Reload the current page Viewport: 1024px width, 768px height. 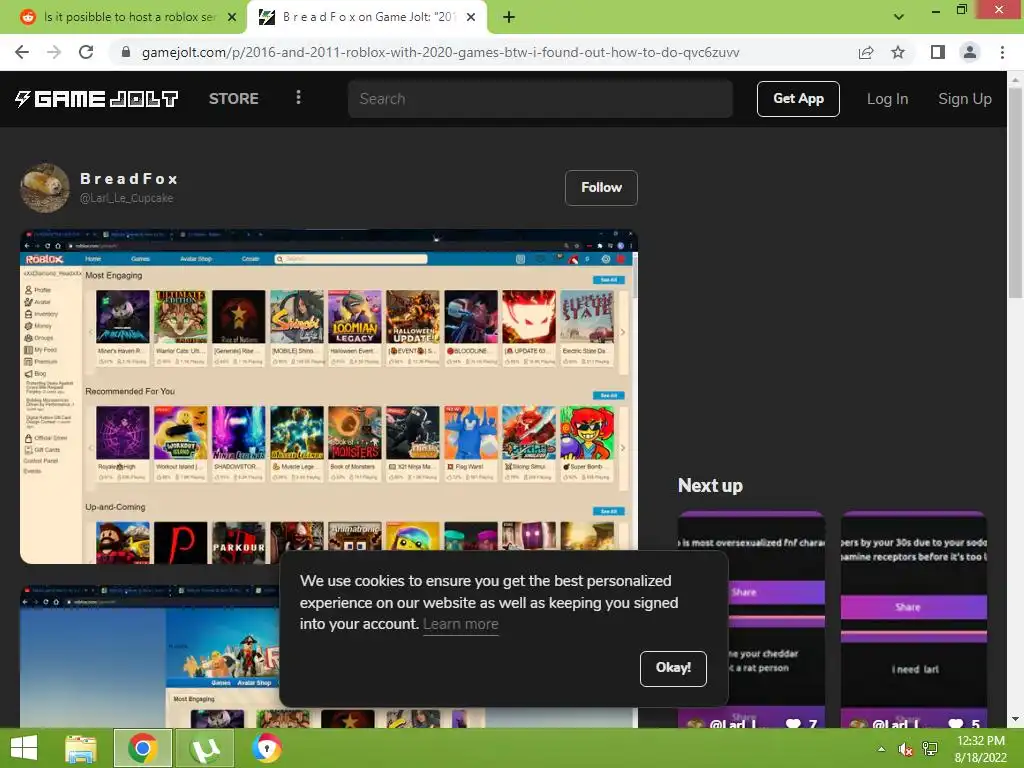click(86, 52)
